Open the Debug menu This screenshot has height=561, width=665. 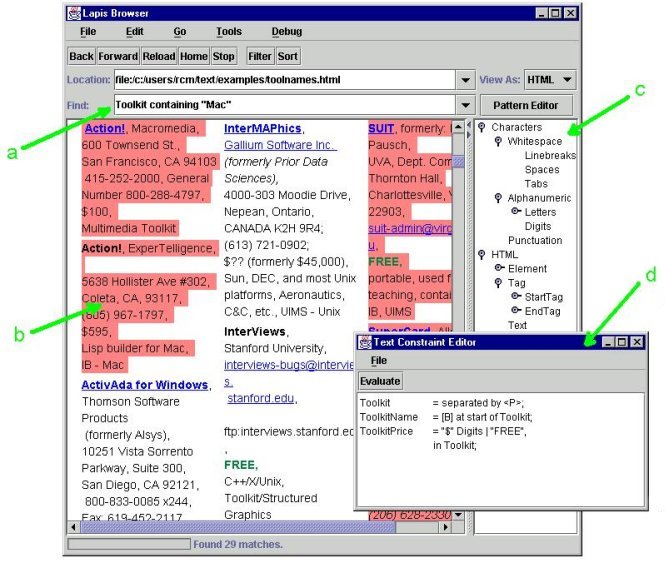point(286,32)
